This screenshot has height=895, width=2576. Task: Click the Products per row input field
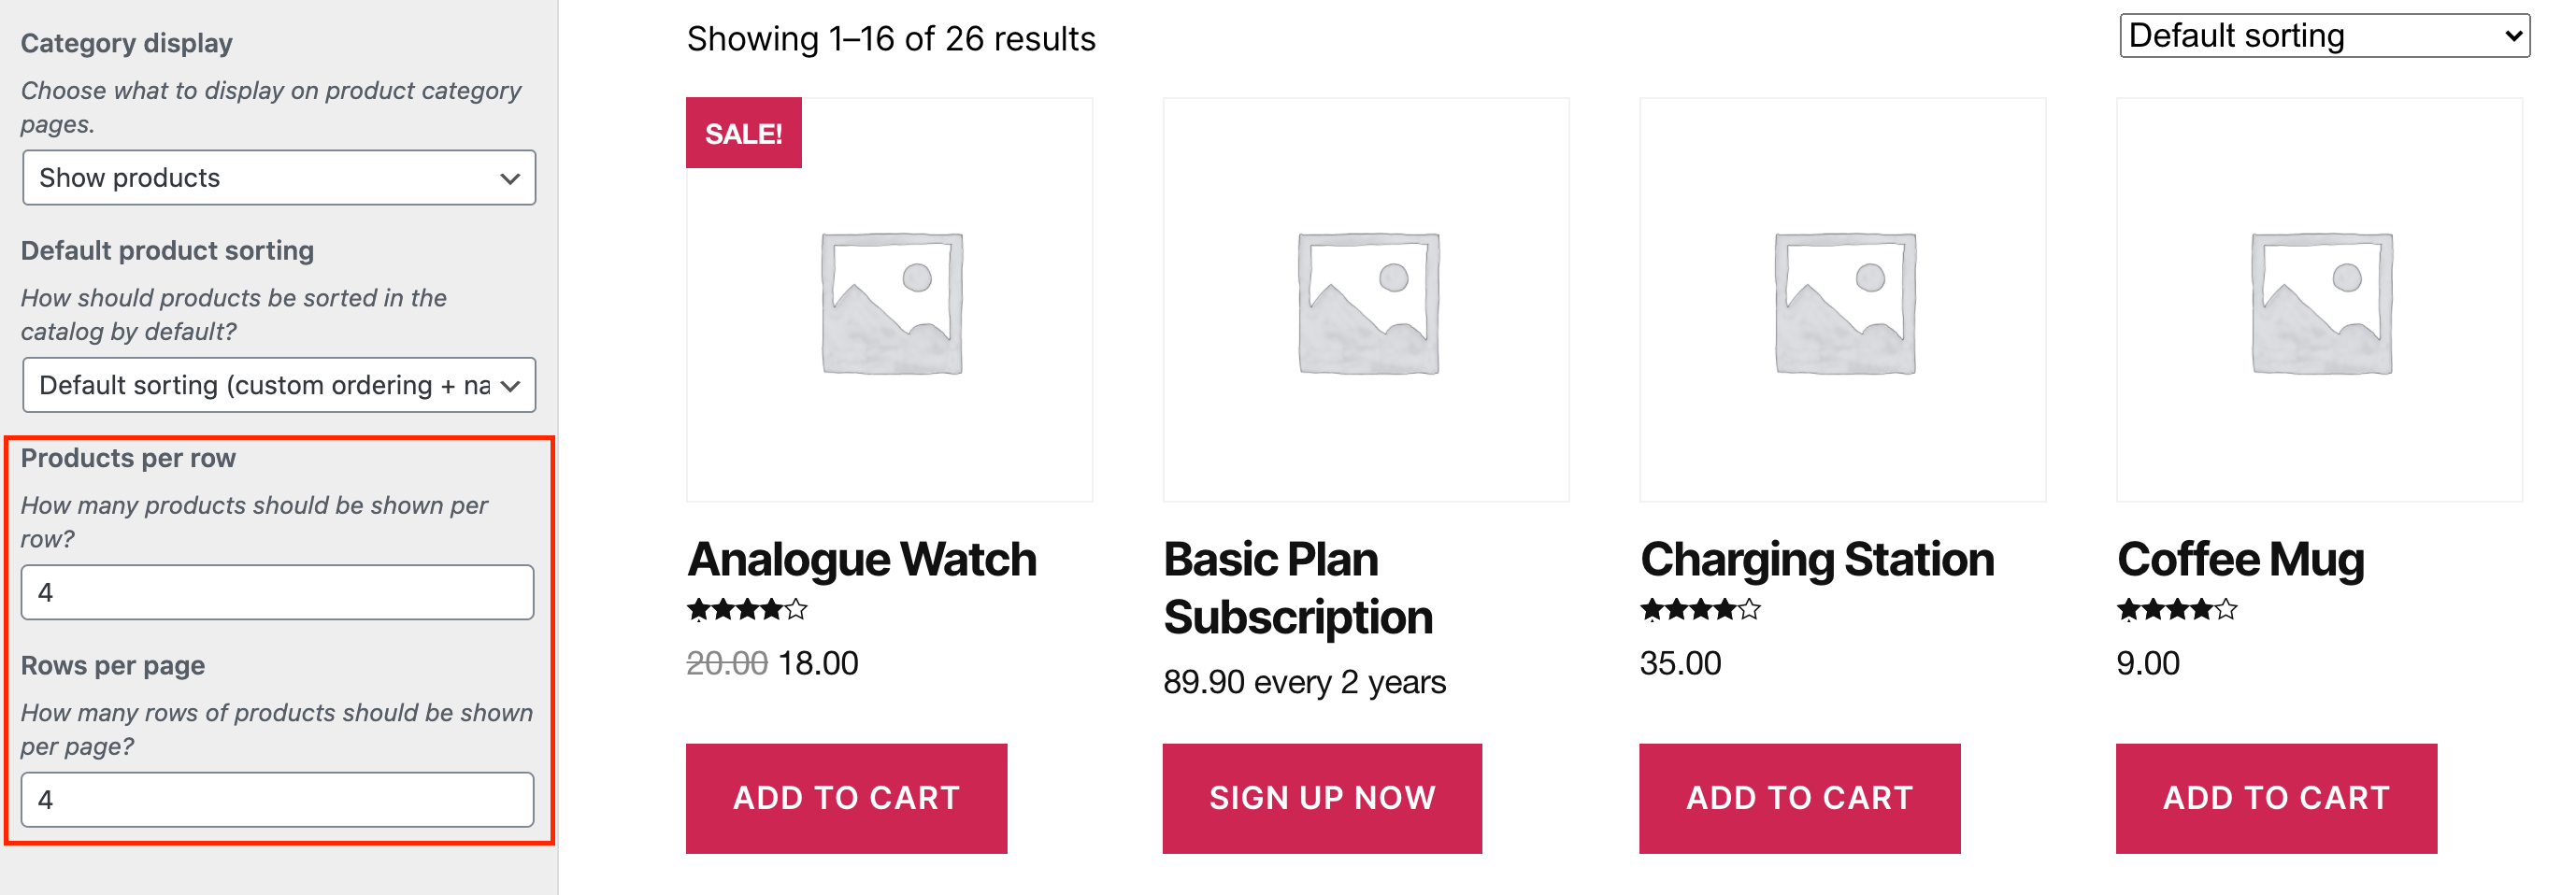click(277, 592)
